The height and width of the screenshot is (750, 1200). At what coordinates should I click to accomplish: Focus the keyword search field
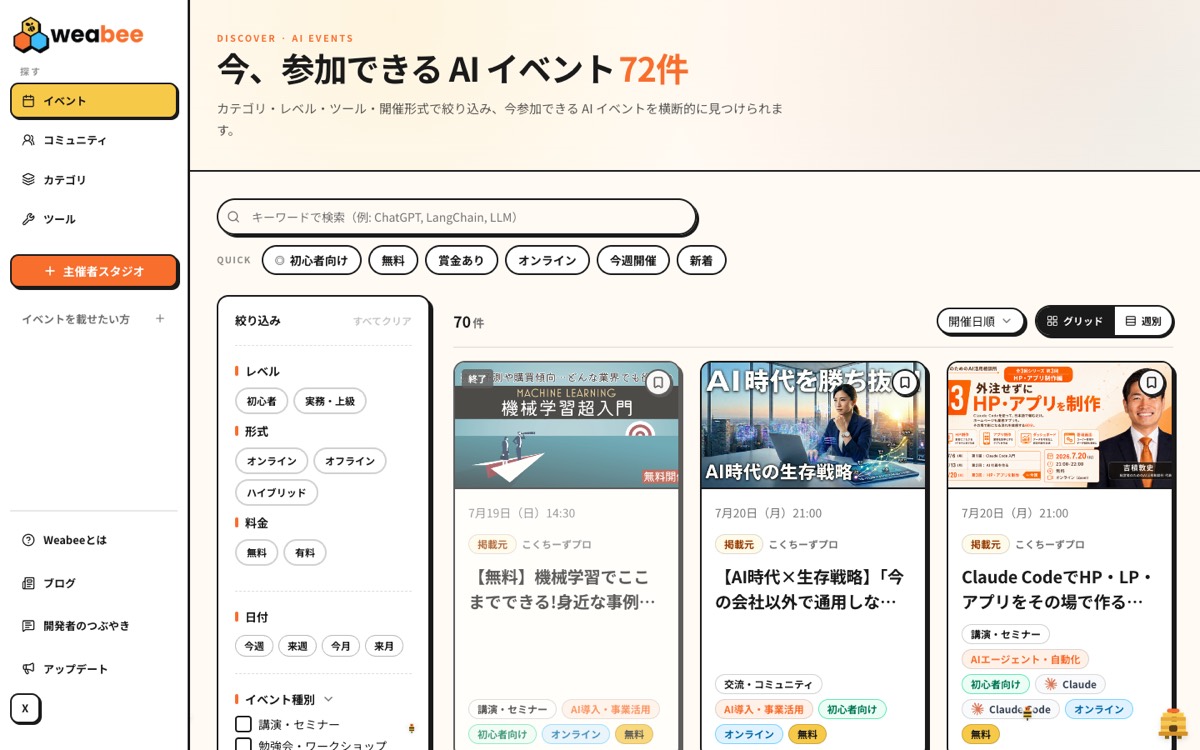pos(457,217)
